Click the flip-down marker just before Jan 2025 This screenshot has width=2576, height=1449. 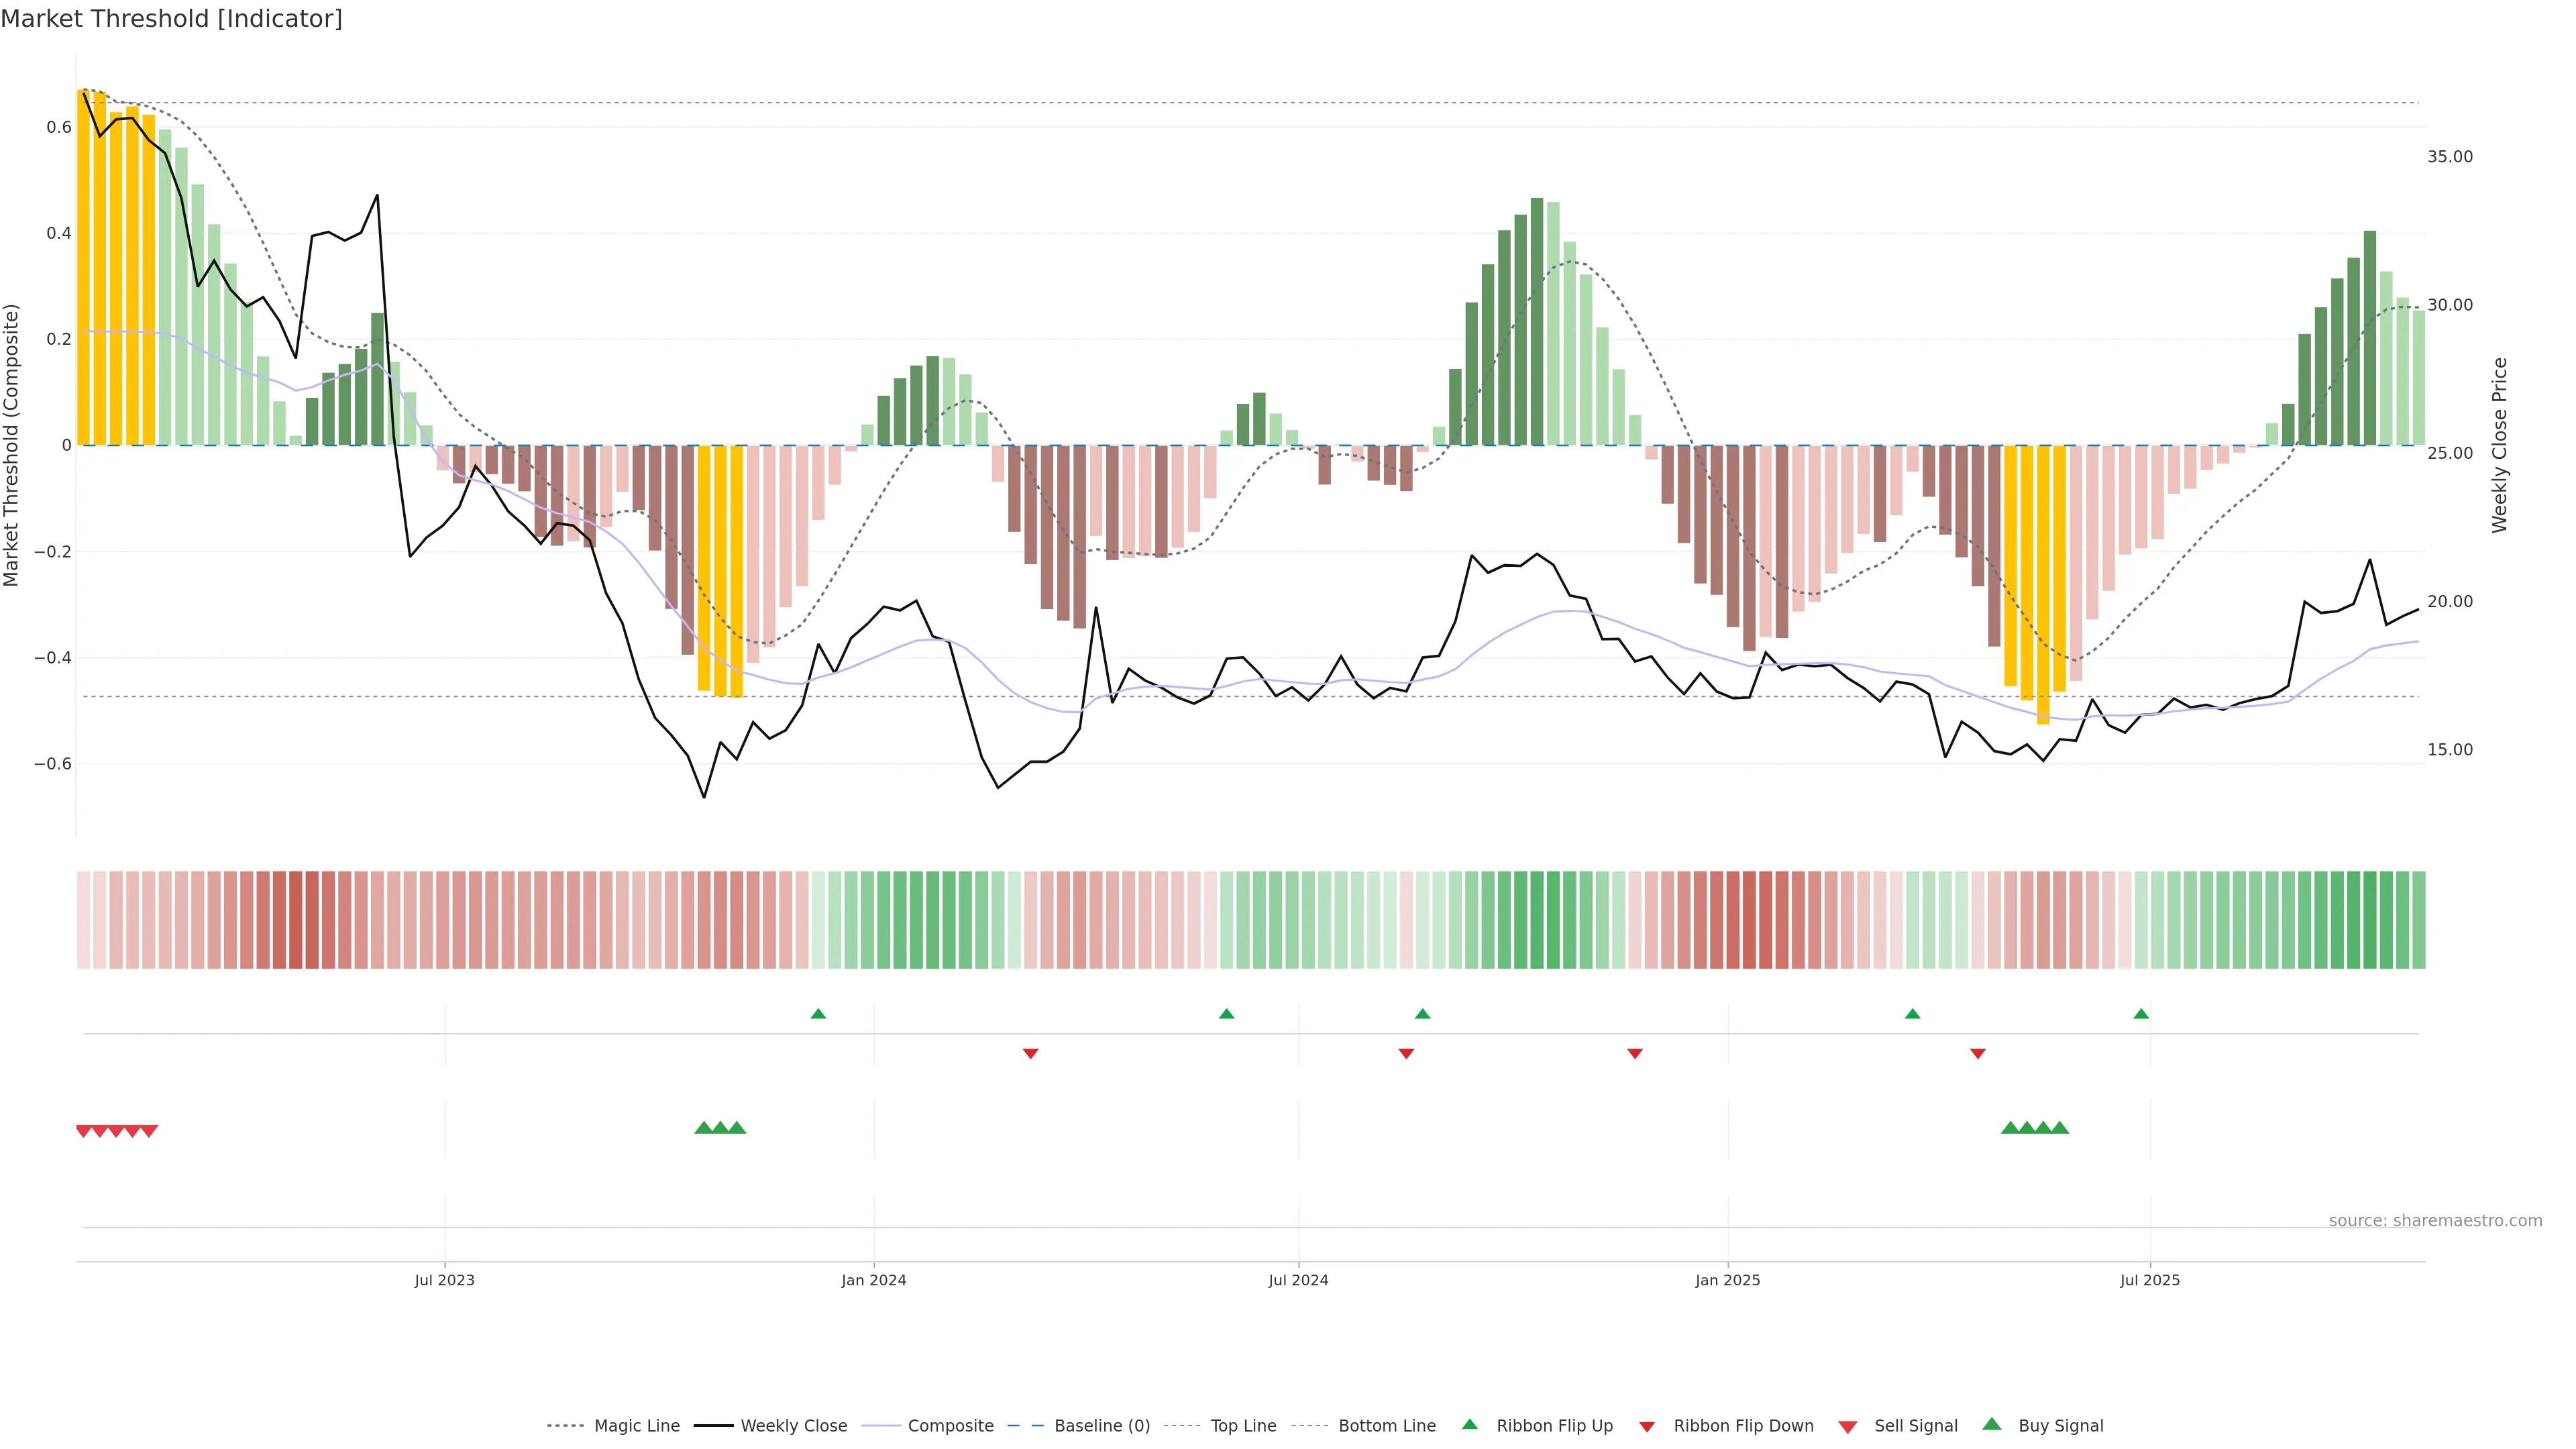(x=1635, y=1053)
